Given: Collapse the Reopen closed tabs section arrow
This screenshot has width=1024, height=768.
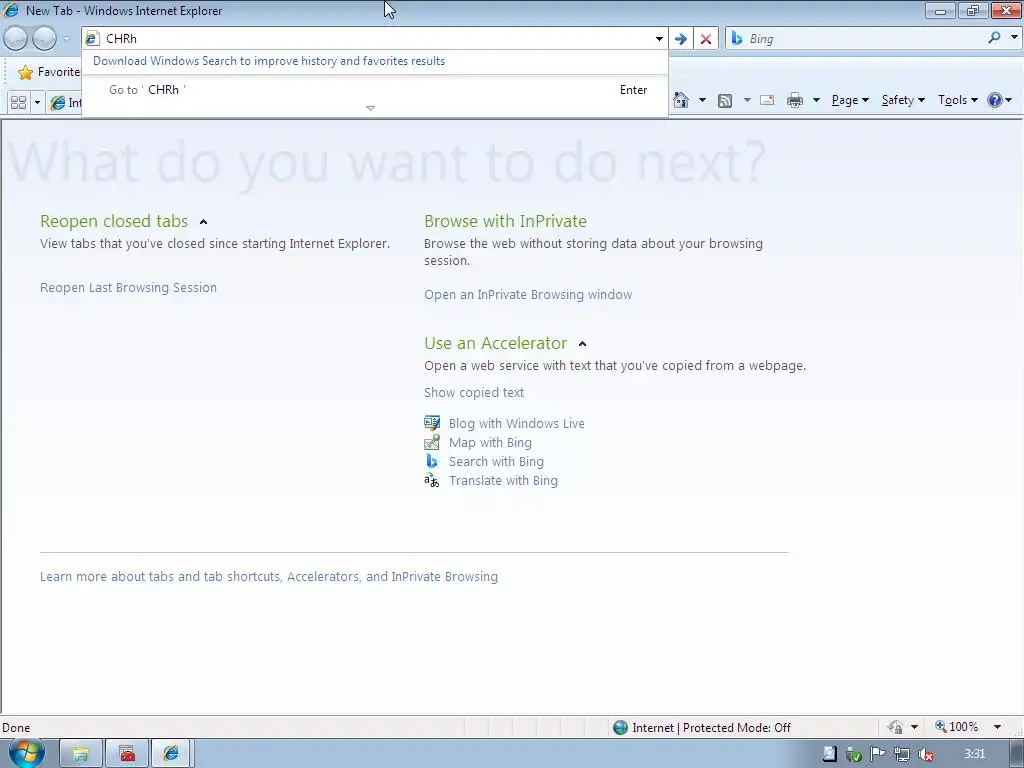Looking at the screenshot, I should [203, 222].
